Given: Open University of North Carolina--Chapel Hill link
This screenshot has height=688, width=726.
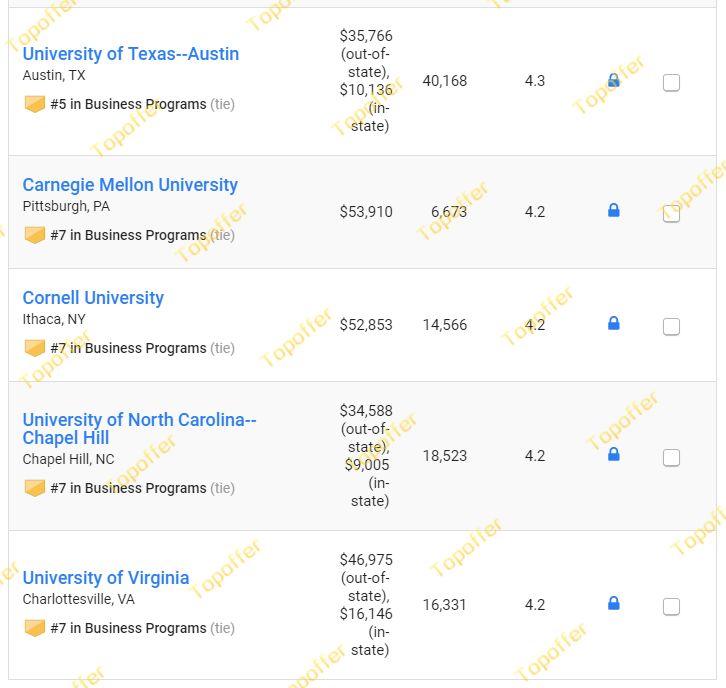Looking at the screenshot, I should point(139,428).
